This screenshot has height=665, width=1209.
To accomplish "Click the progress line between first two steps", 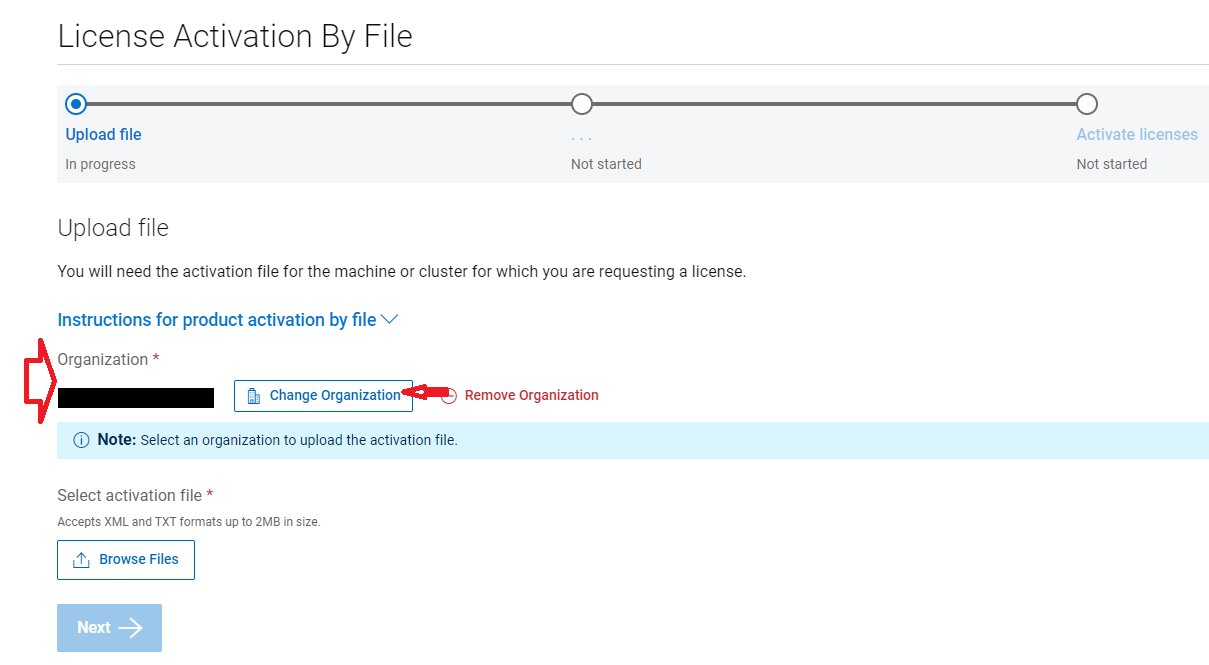I will (x=328, y=104).
